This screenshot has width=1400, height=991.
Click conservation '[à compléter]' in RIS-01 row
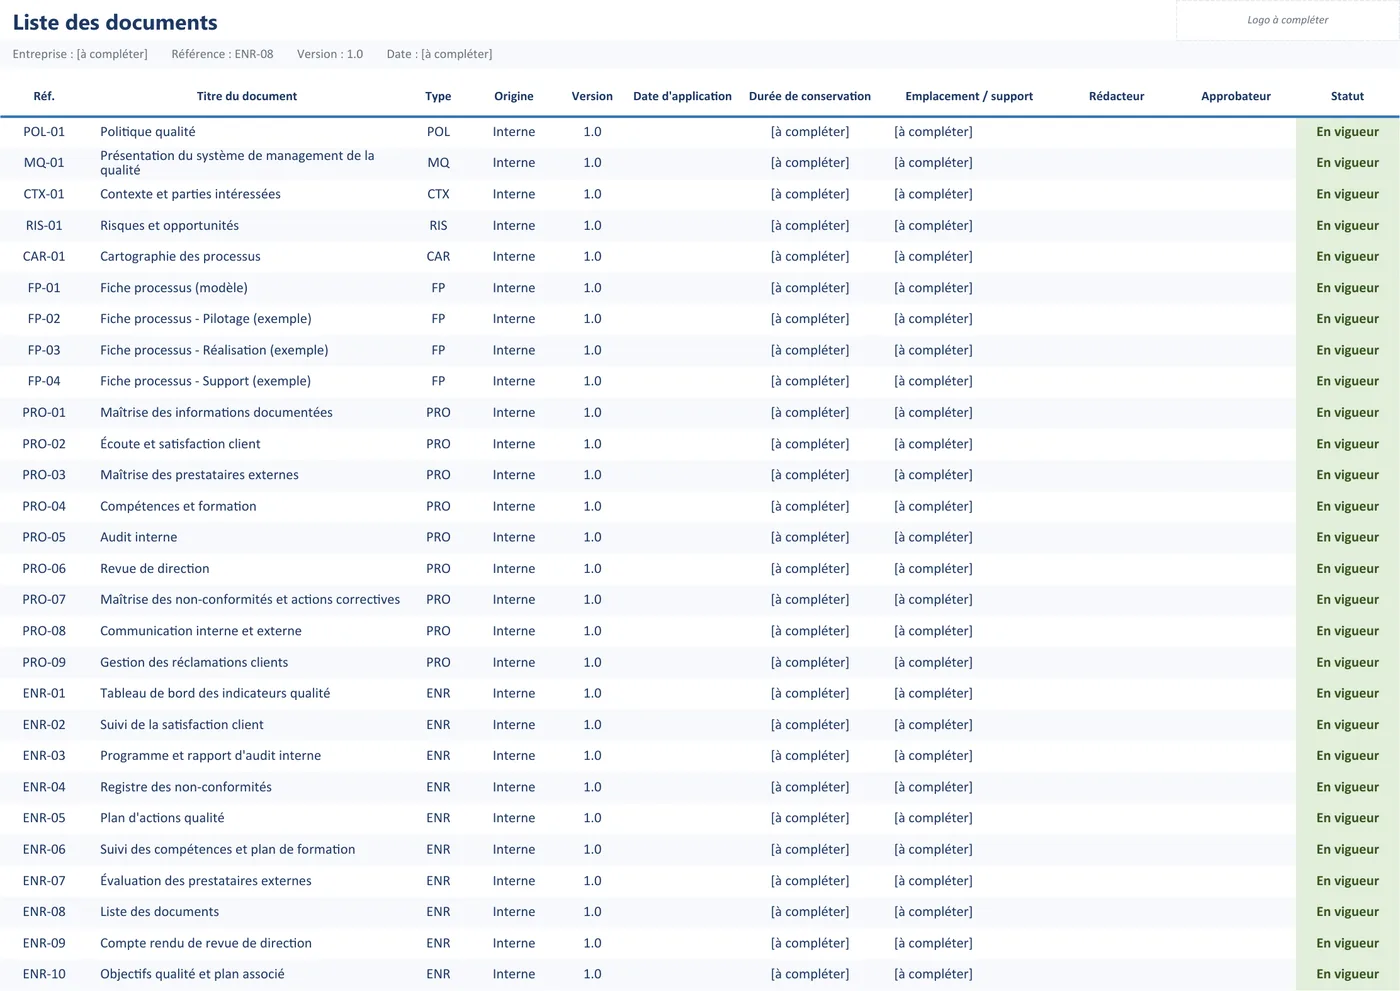[x=810, y=225]
